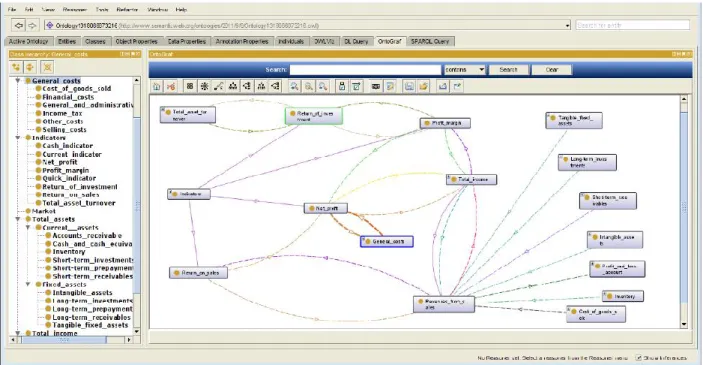Zoom out of the graph
The width and height of the screenshot is (703, 365).
(x=309, y=86)
